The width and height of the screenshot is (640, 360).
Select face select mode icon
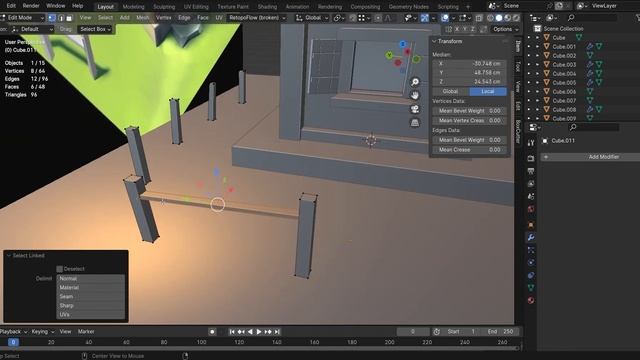69,18
